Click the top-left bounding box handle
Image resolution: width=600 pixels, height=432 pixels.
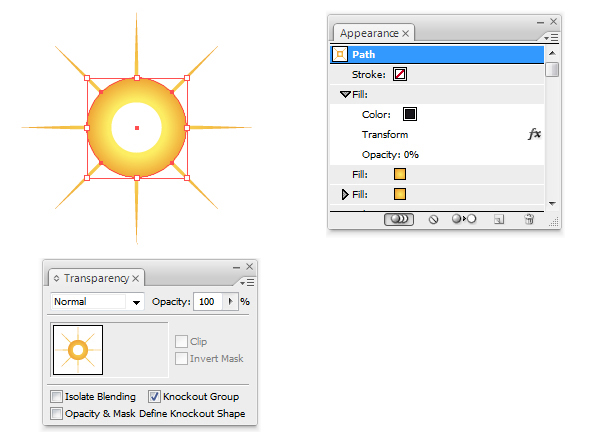[x=87, y=78]
